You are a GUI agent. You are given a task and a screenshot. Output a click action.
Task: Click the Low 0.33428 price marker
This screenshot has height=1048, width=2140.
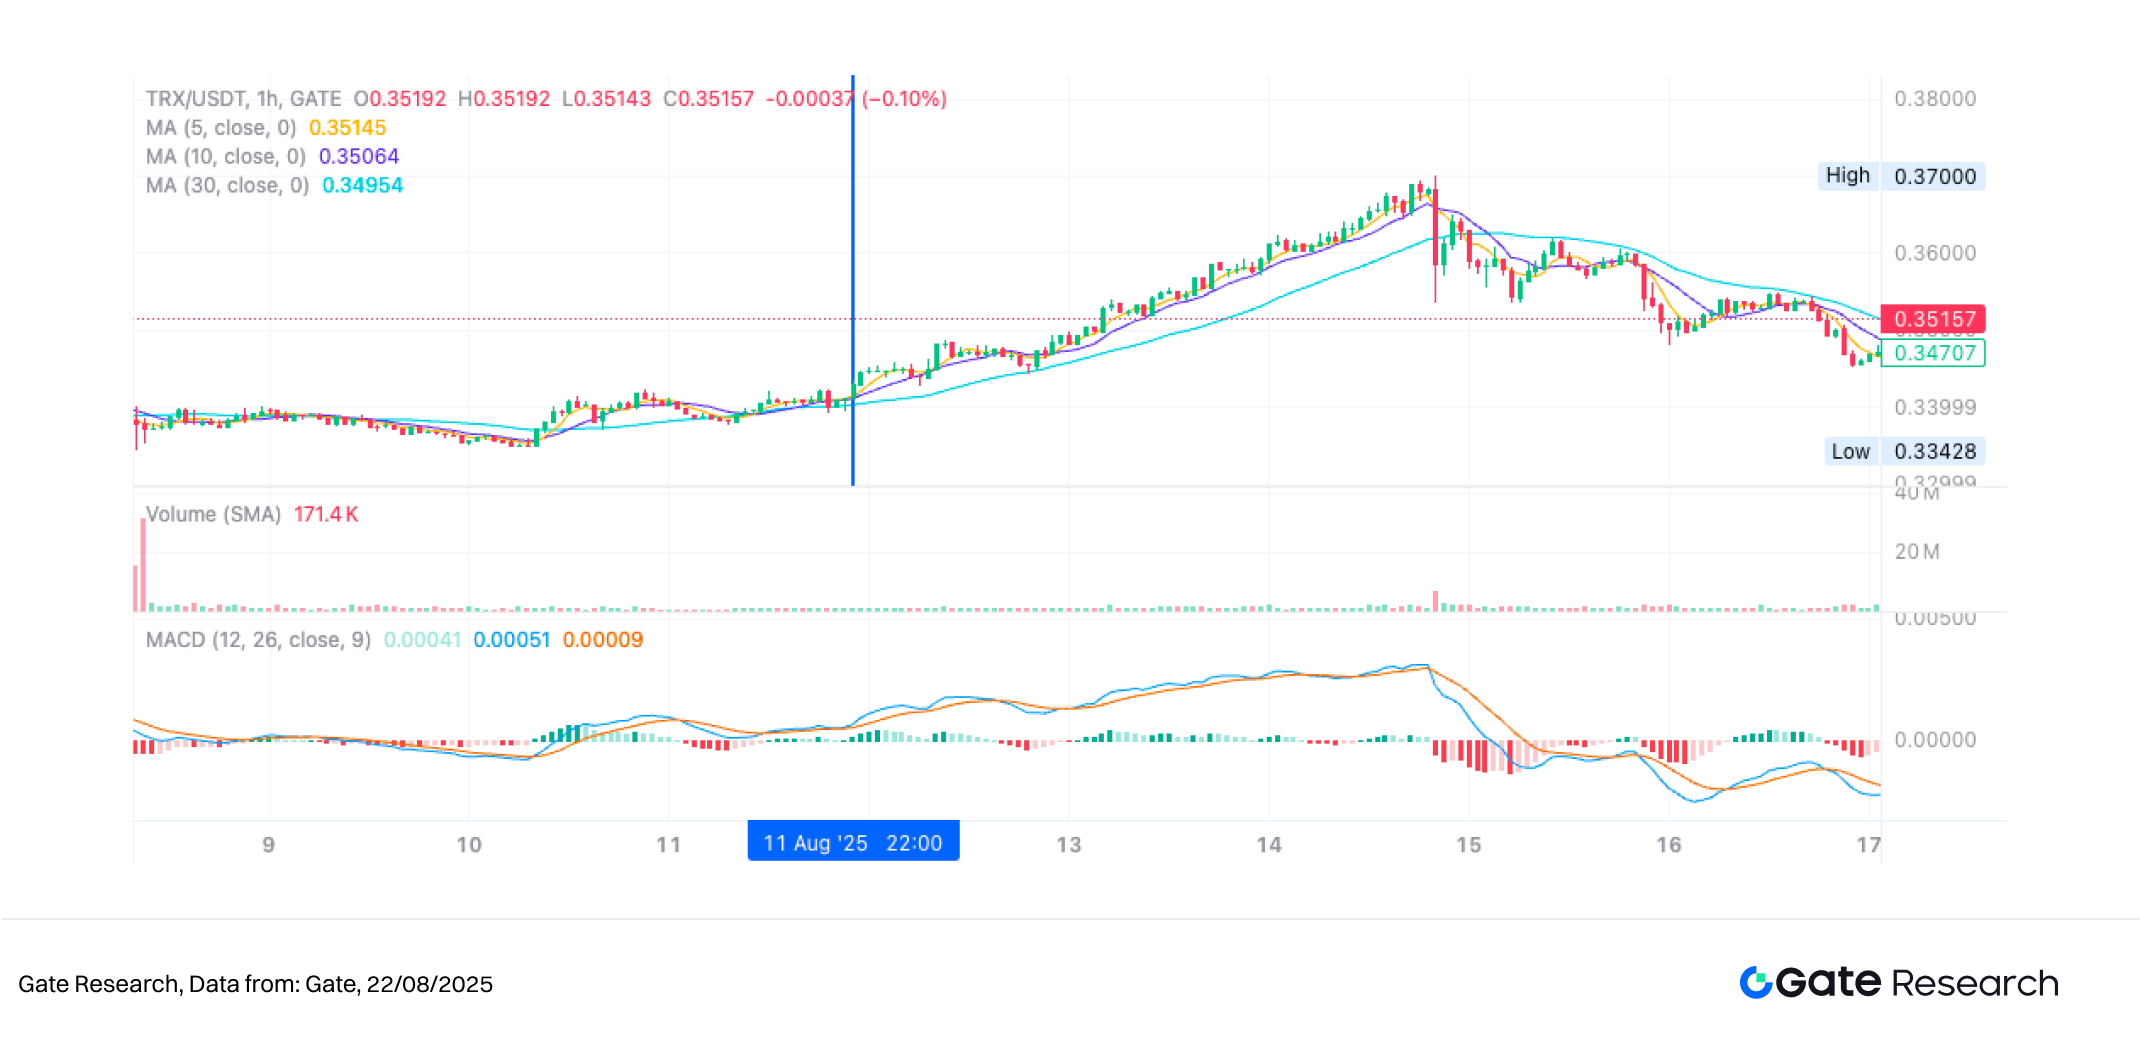(x=1904, y=451)
